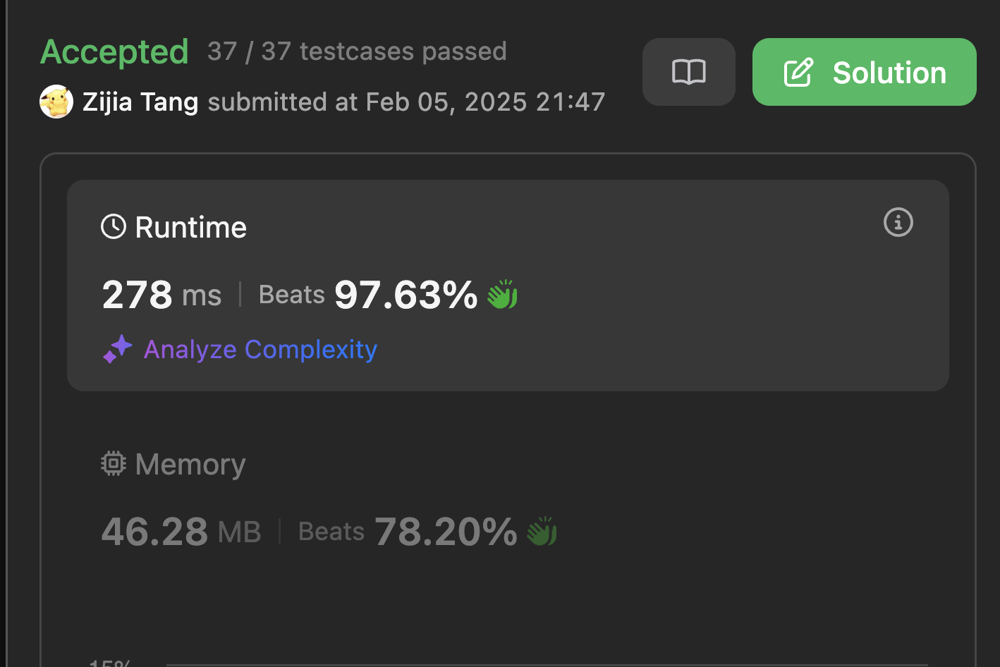This screenshot has height=667, width=1000.
Task: Click the clapping hands next to 97.63%
Action: [x=502, y=295]
